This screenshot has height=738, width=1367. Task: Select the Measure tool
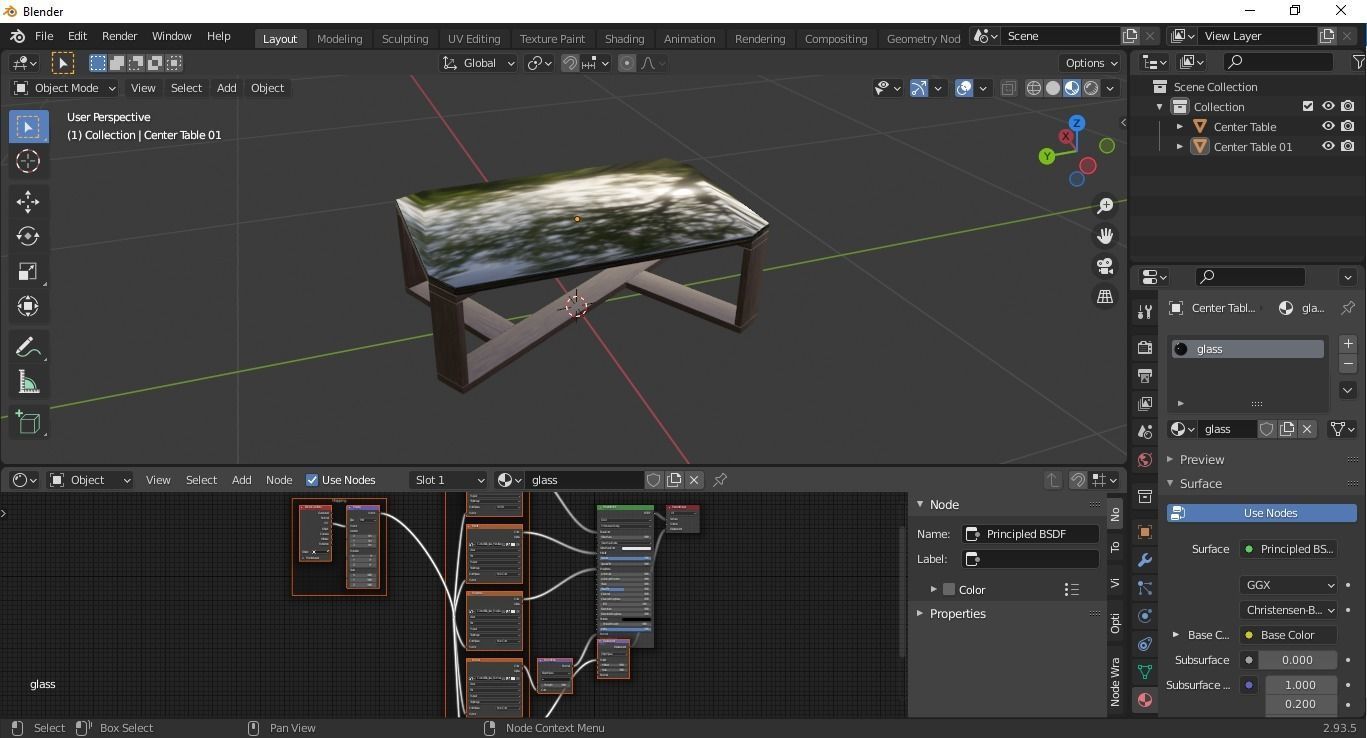[x=28, y=382]
